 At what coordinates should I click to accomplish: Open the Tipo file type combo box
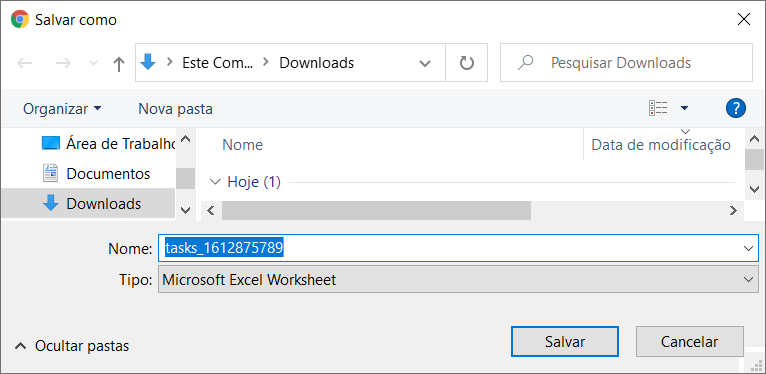458,280
